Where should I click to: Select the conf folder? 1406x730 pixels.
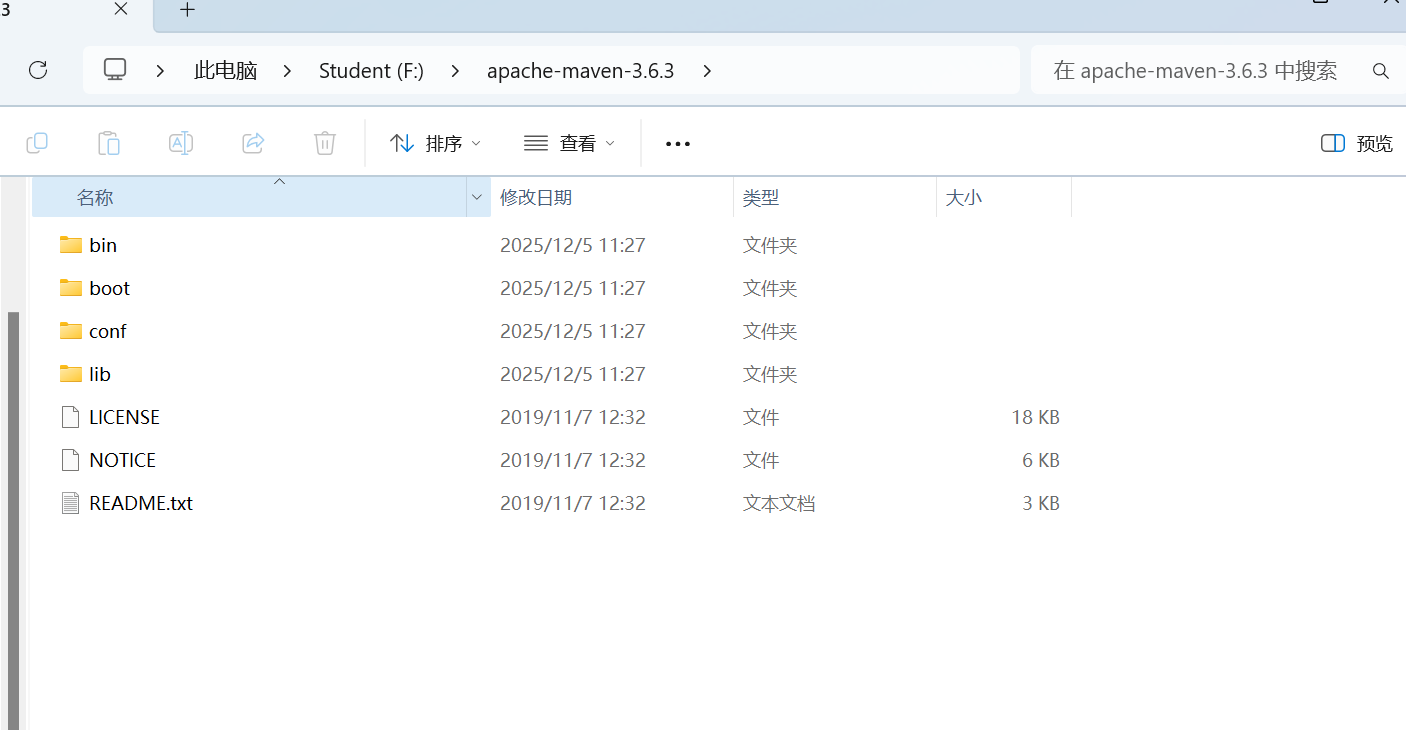pos(107,331)
